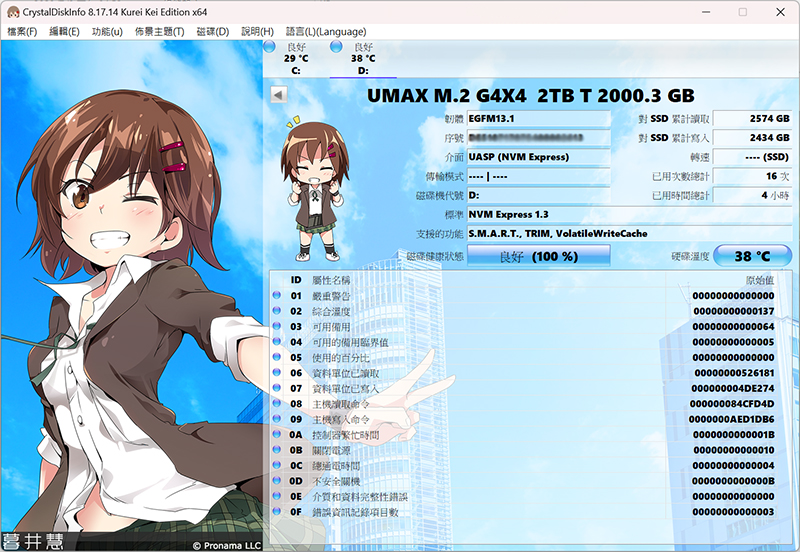Click status orb for attribute 0F 錯誤資訊記錄項目數
This screenshot has height=552, width=800.
click(277, 511)
